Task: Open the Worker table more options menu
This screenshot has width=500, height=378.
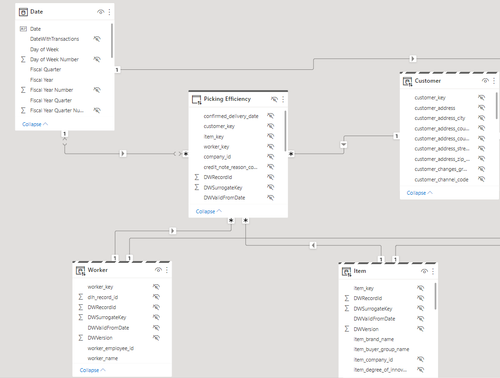Action: pos(167,270)
